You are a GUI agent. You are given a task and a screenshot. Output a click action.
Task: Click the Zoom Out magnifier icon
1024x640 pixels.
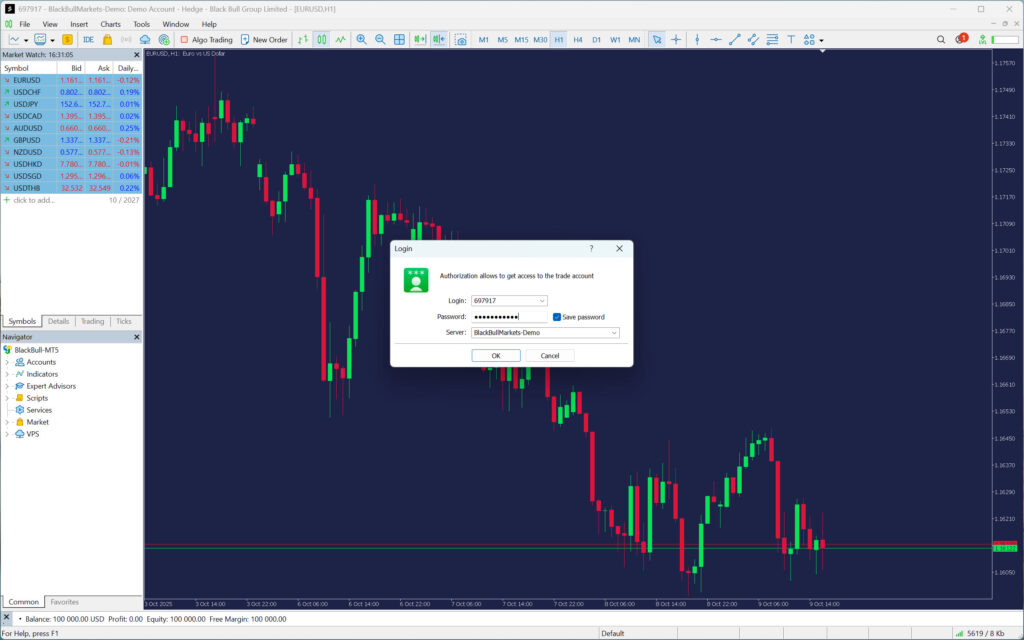pyautogui.click(x=380, y=40)
